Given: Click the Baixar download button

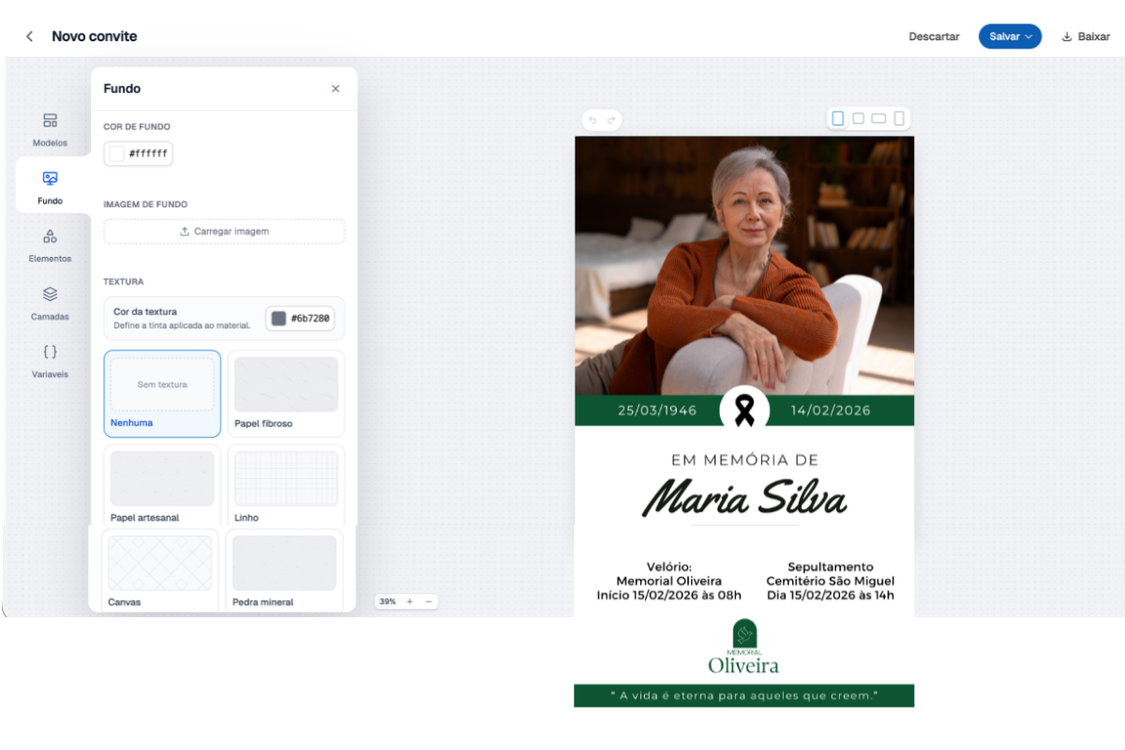Looking at the screenshot, I should 1086,37.
